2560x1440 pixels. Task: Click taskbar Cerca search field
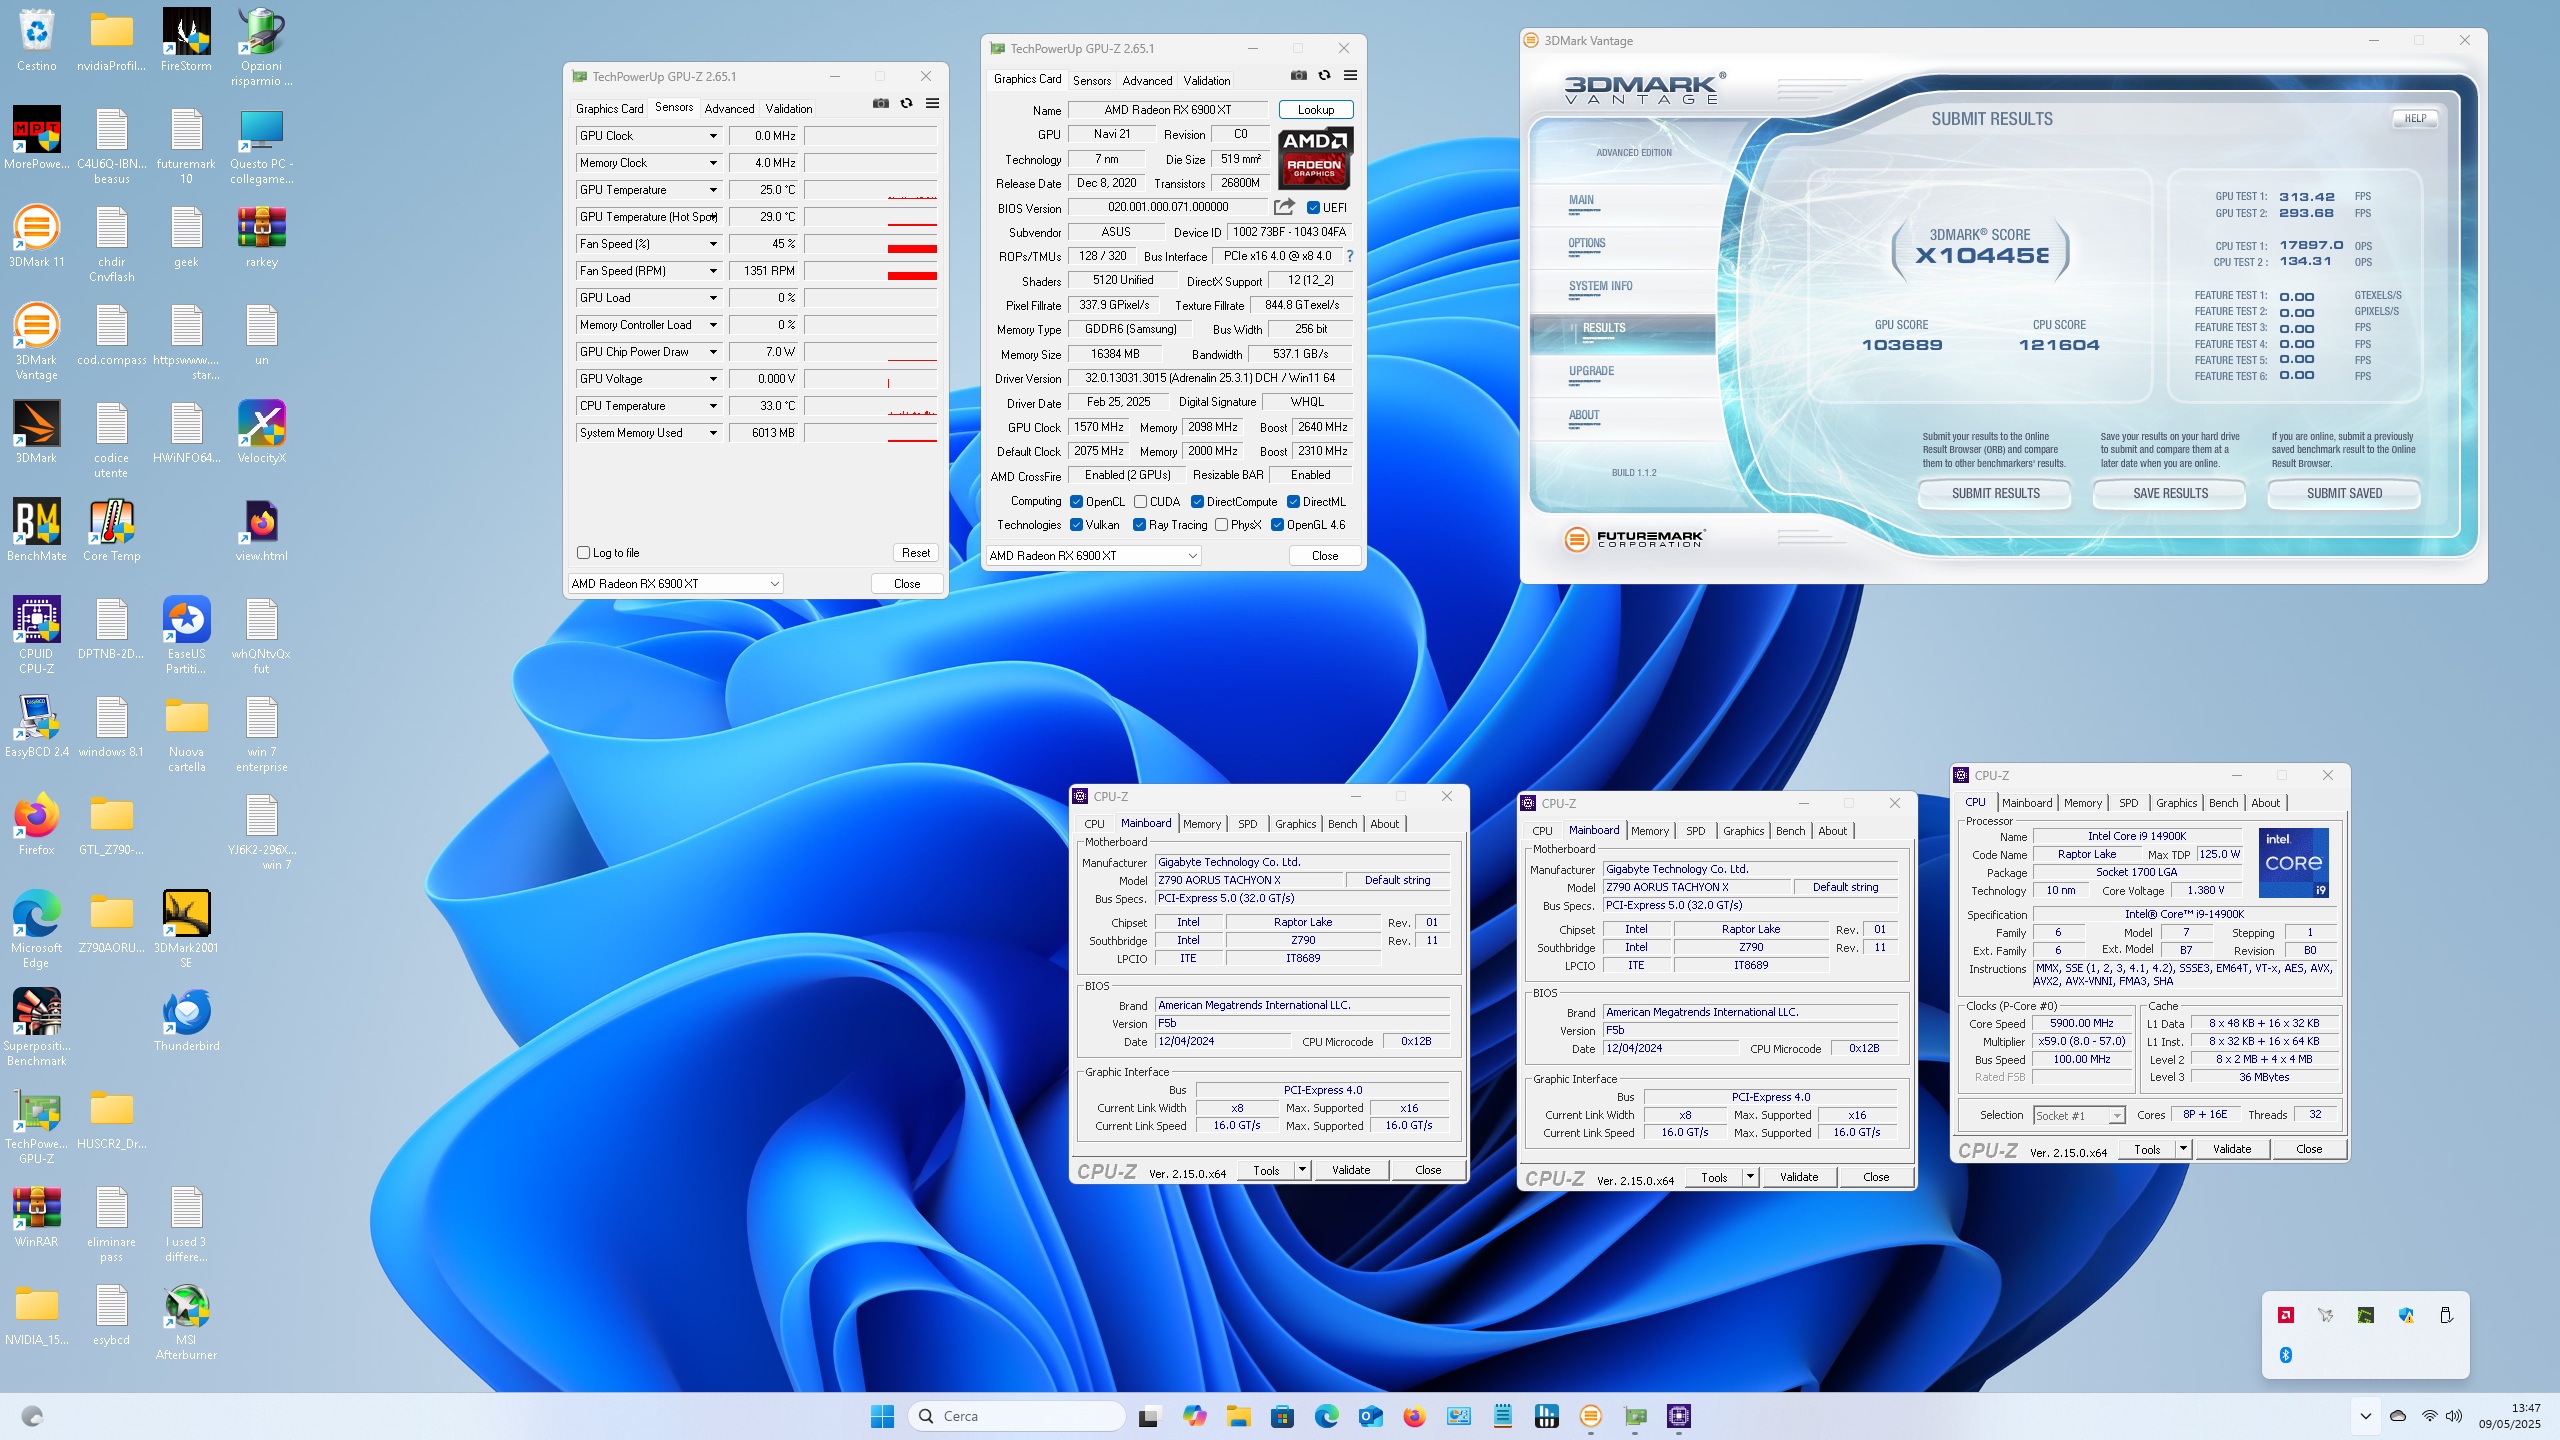point(1016,1416)
